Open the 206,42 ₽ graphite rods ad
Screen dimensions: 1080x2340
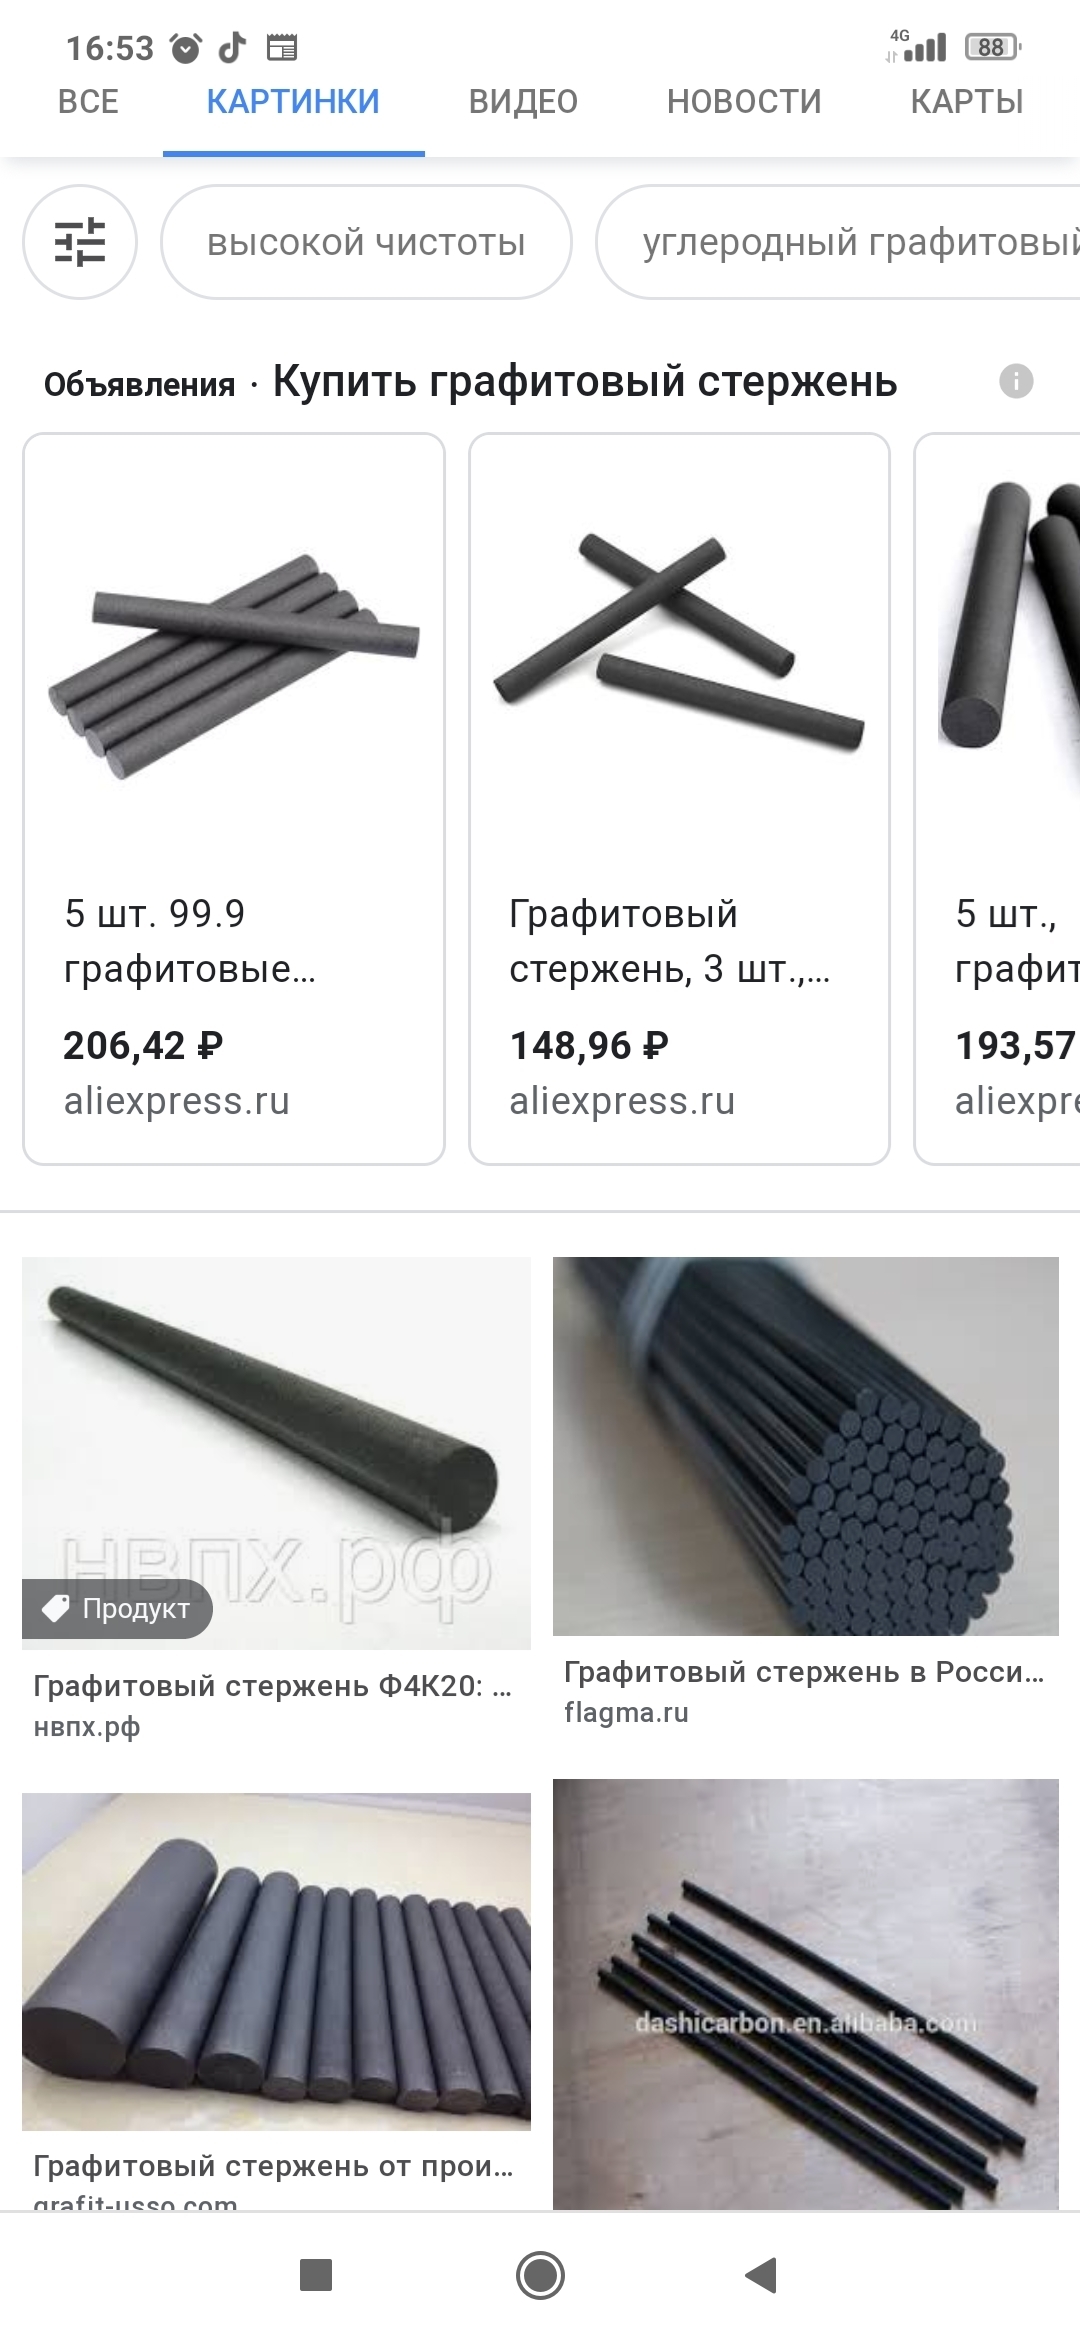[234, 799]
